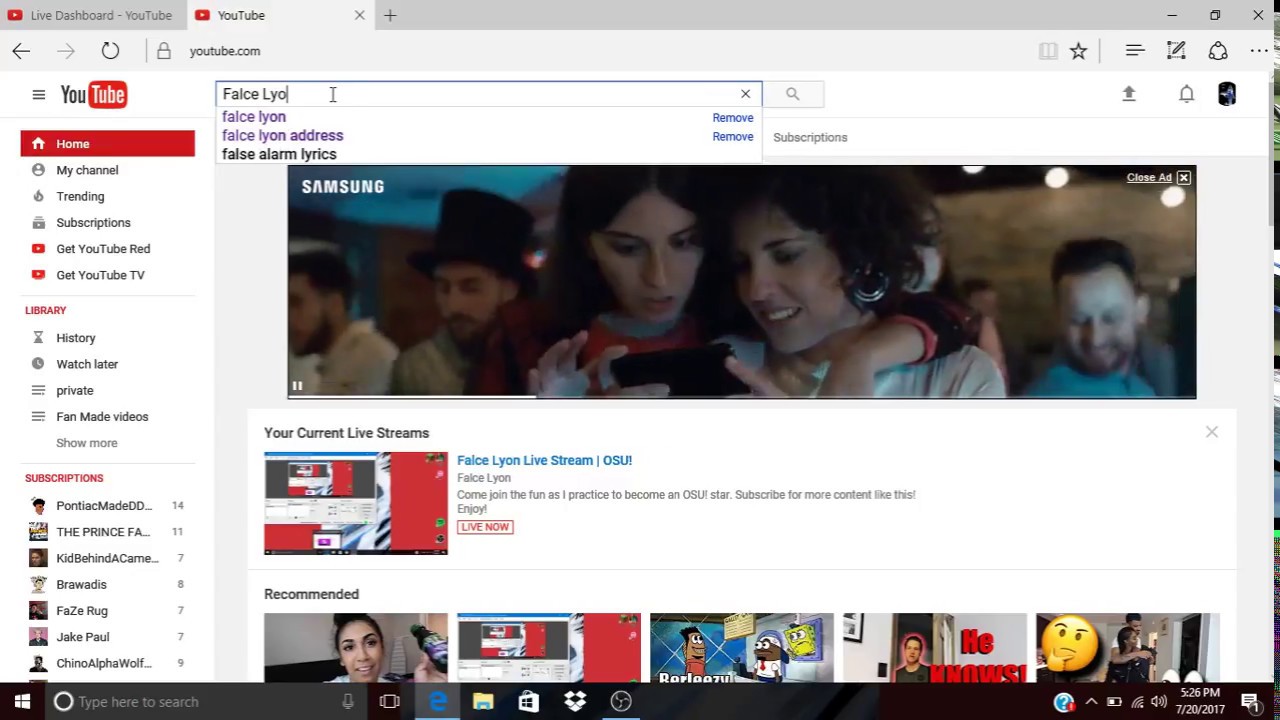
Task: Open the account avatar menu
Action: pyautogui.click(x=1227, y=94)
